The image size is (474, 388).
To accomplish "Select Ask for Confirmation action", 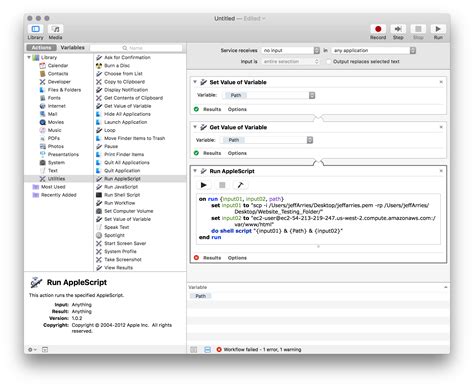I will pyautogui.click(x=127, y=58).
